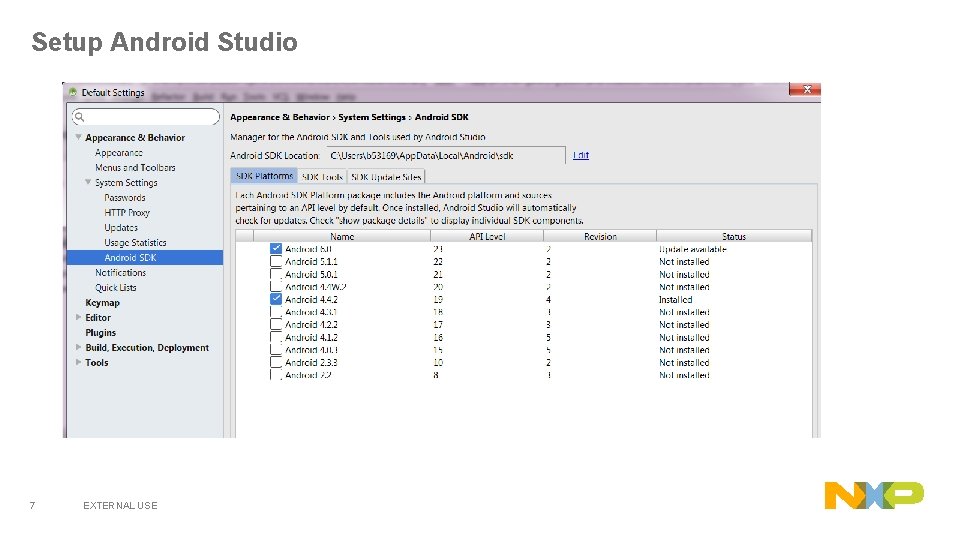Enable the Android 5.1.1 checkbox
This screenshot has width=960, height=540.
pyautogui.click(x=276, y=261)
